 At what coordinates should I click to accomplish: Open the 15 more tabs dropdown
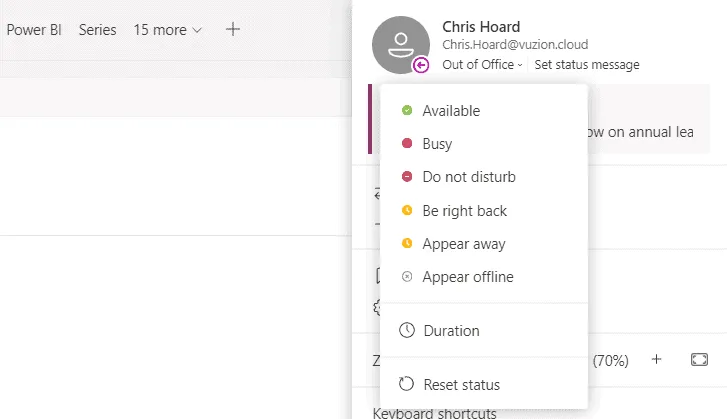pyautogui.click(x=167, y=30)
